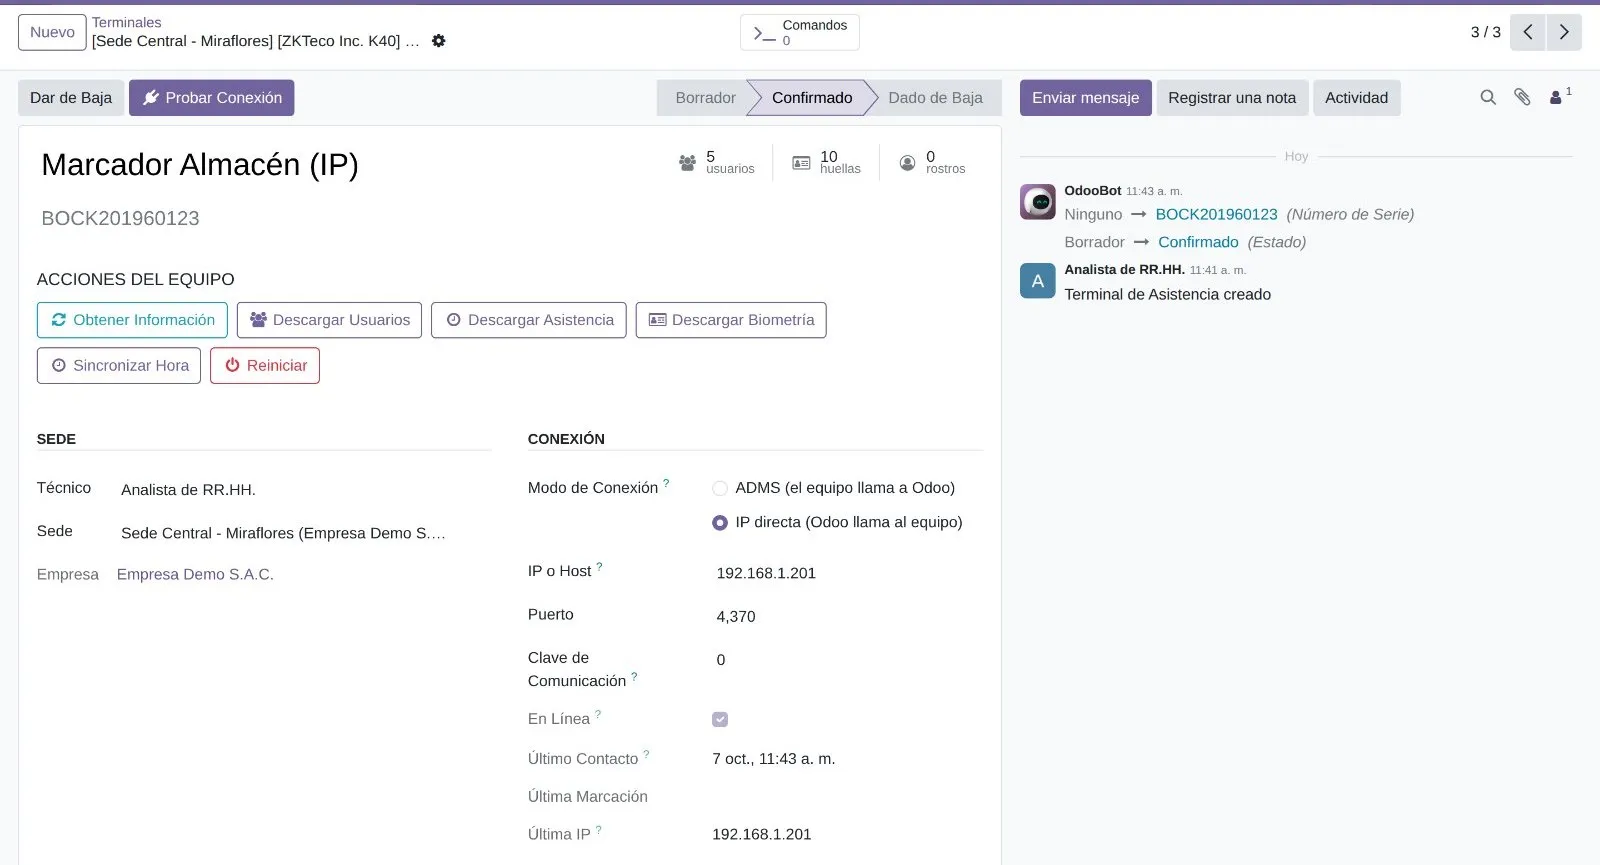Open the 5 usuarios stat button
The image size is (1600, 865).
pyautogui.click(x=717, y=163)
